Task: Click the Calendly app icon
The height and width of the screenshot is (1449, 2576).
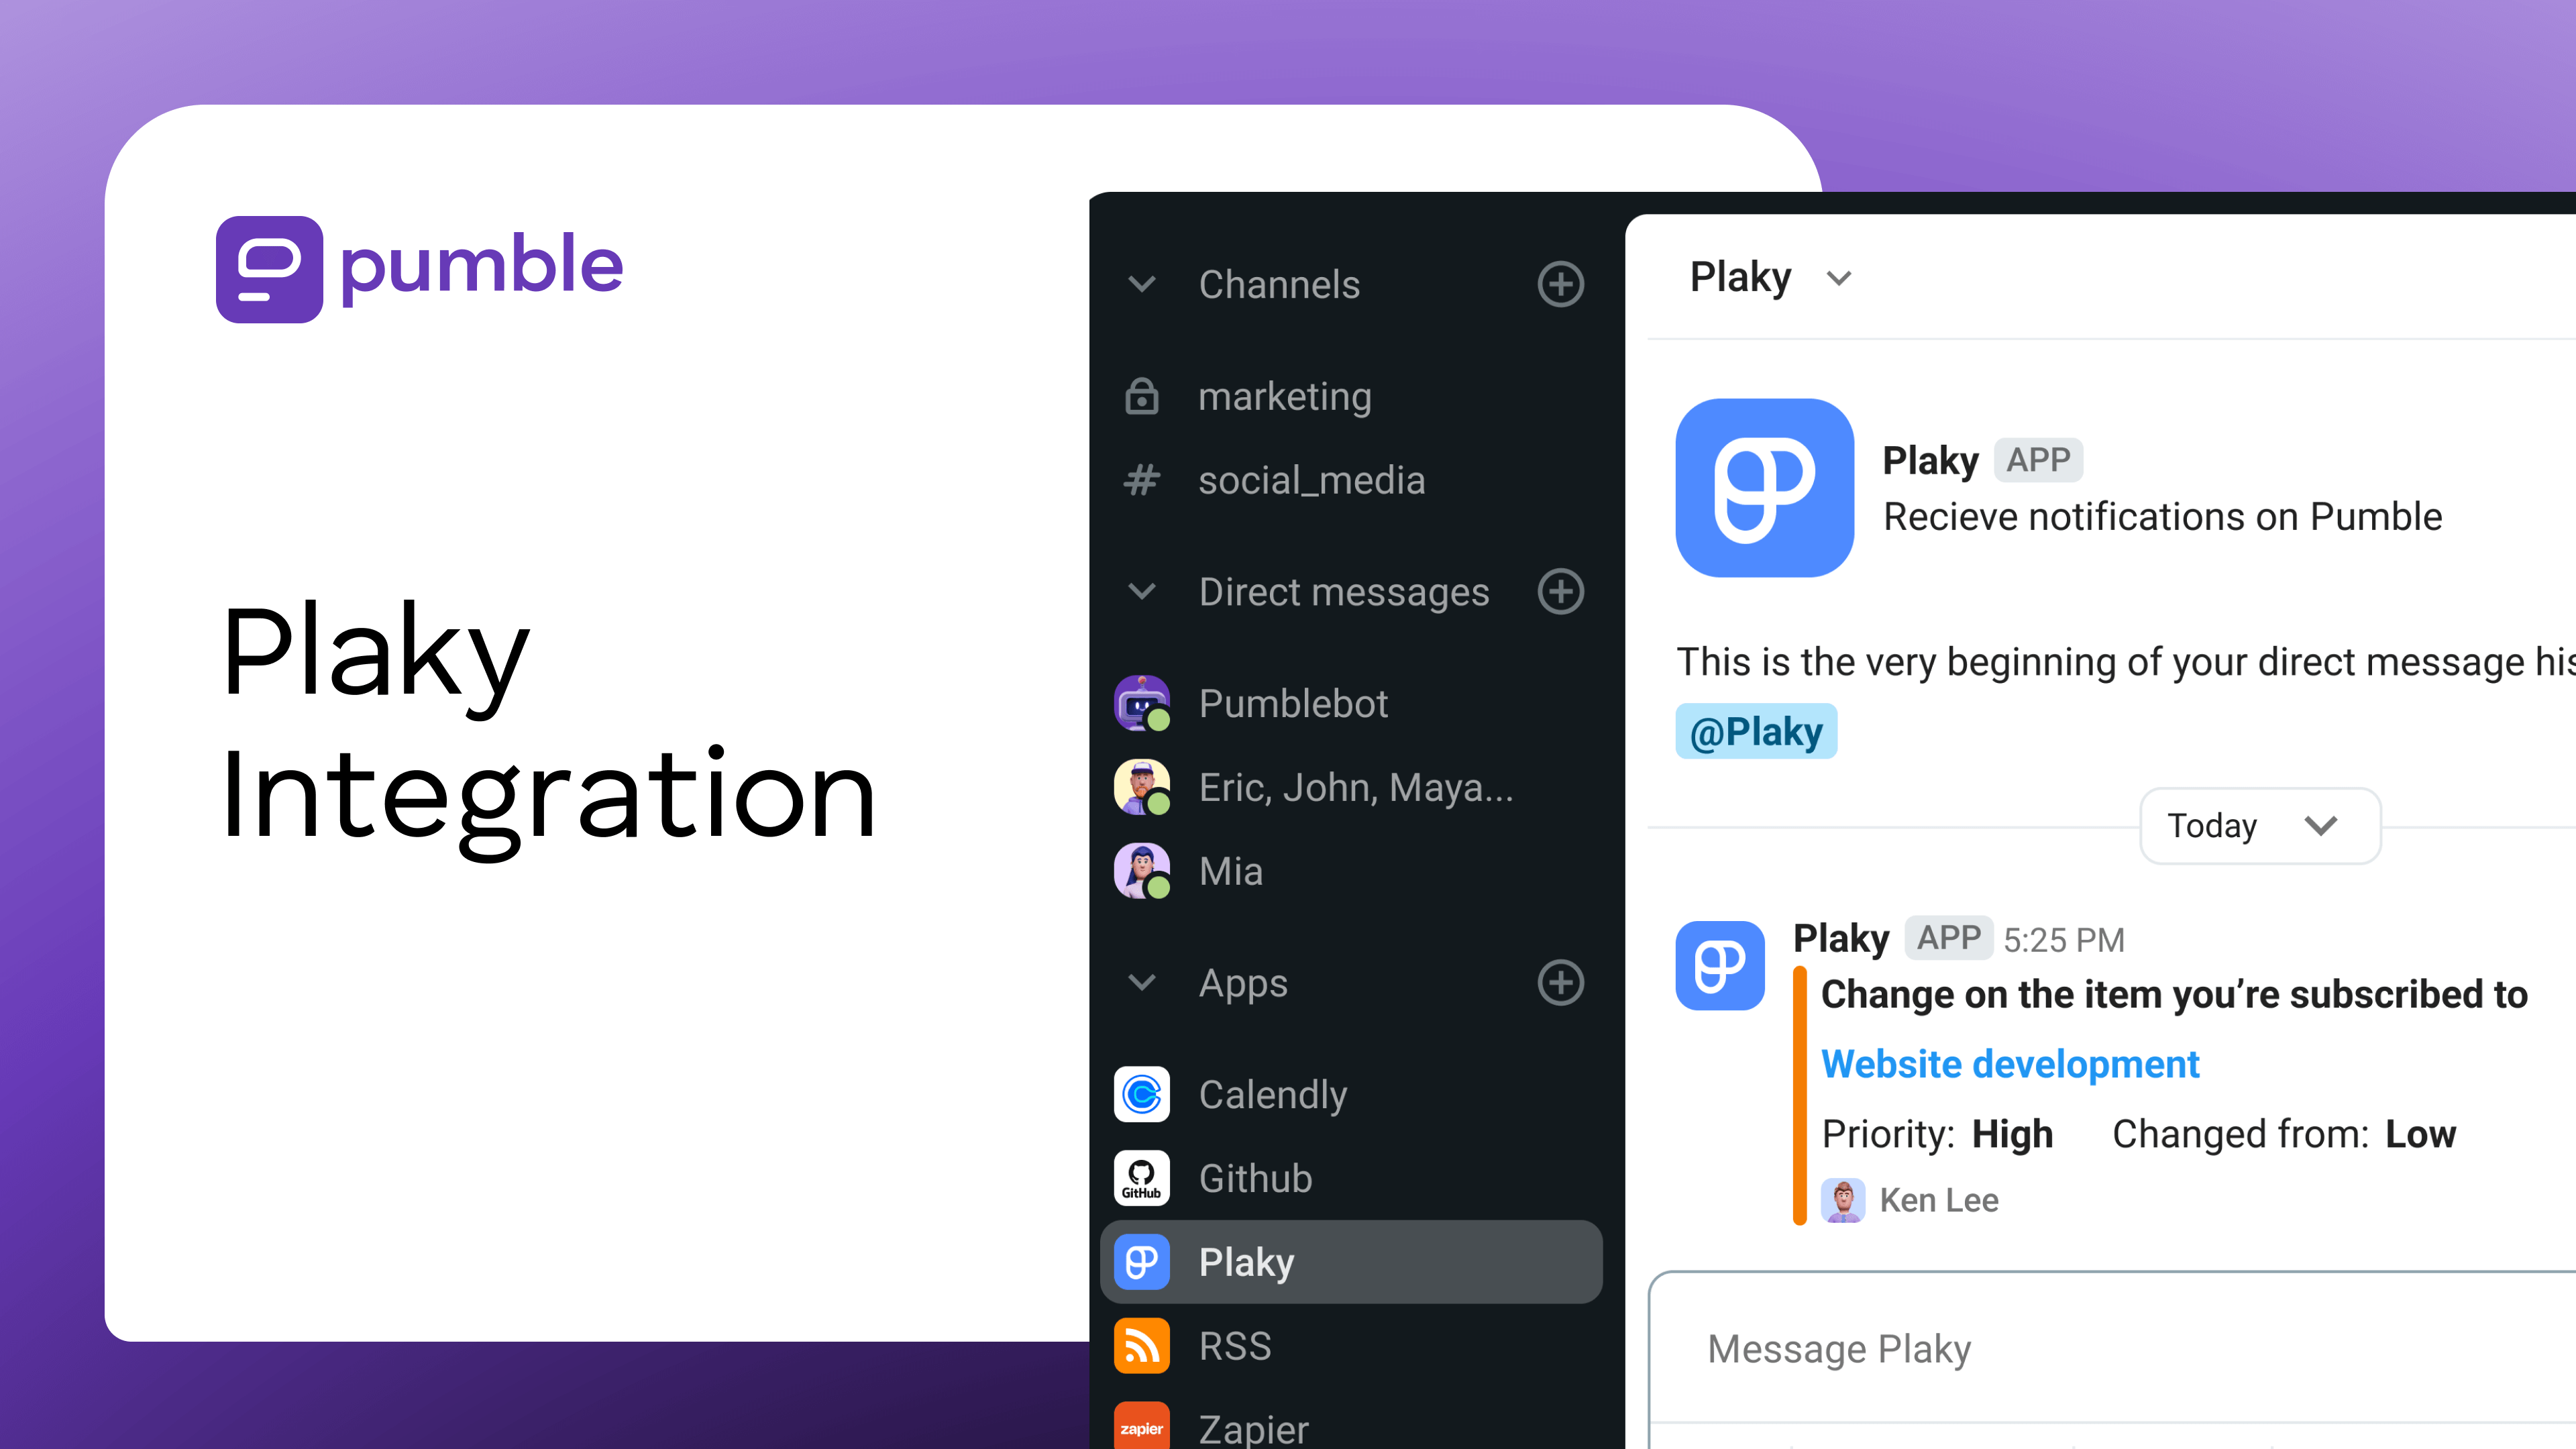Action: pos(1141,1094)
